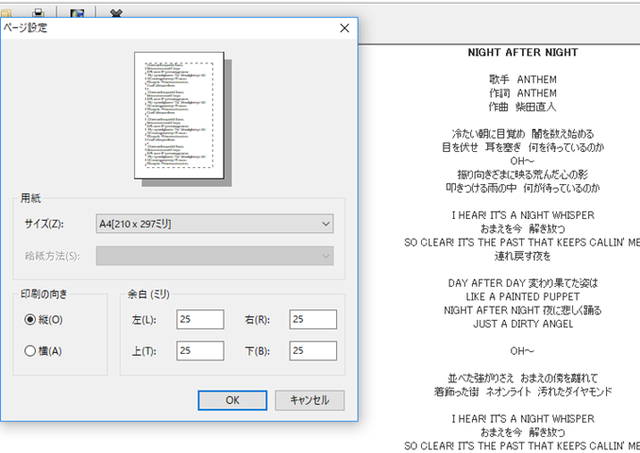Image resolution: width=640 pixels, height=453 pixels.
Task: Click the lyric line 'JUST A DIRTY ANGEL'
Action: tap(523, 324)
